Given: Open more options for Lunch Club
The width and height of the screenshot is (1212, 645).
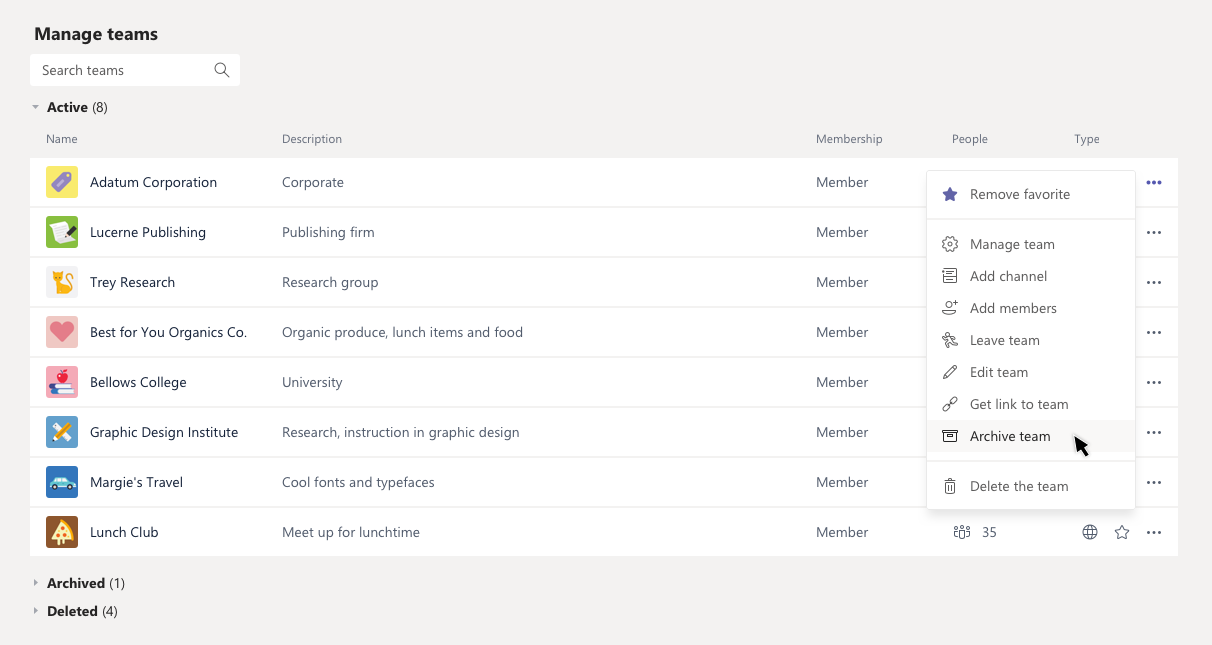Looking at the screenshot, I should point(1154,533).
